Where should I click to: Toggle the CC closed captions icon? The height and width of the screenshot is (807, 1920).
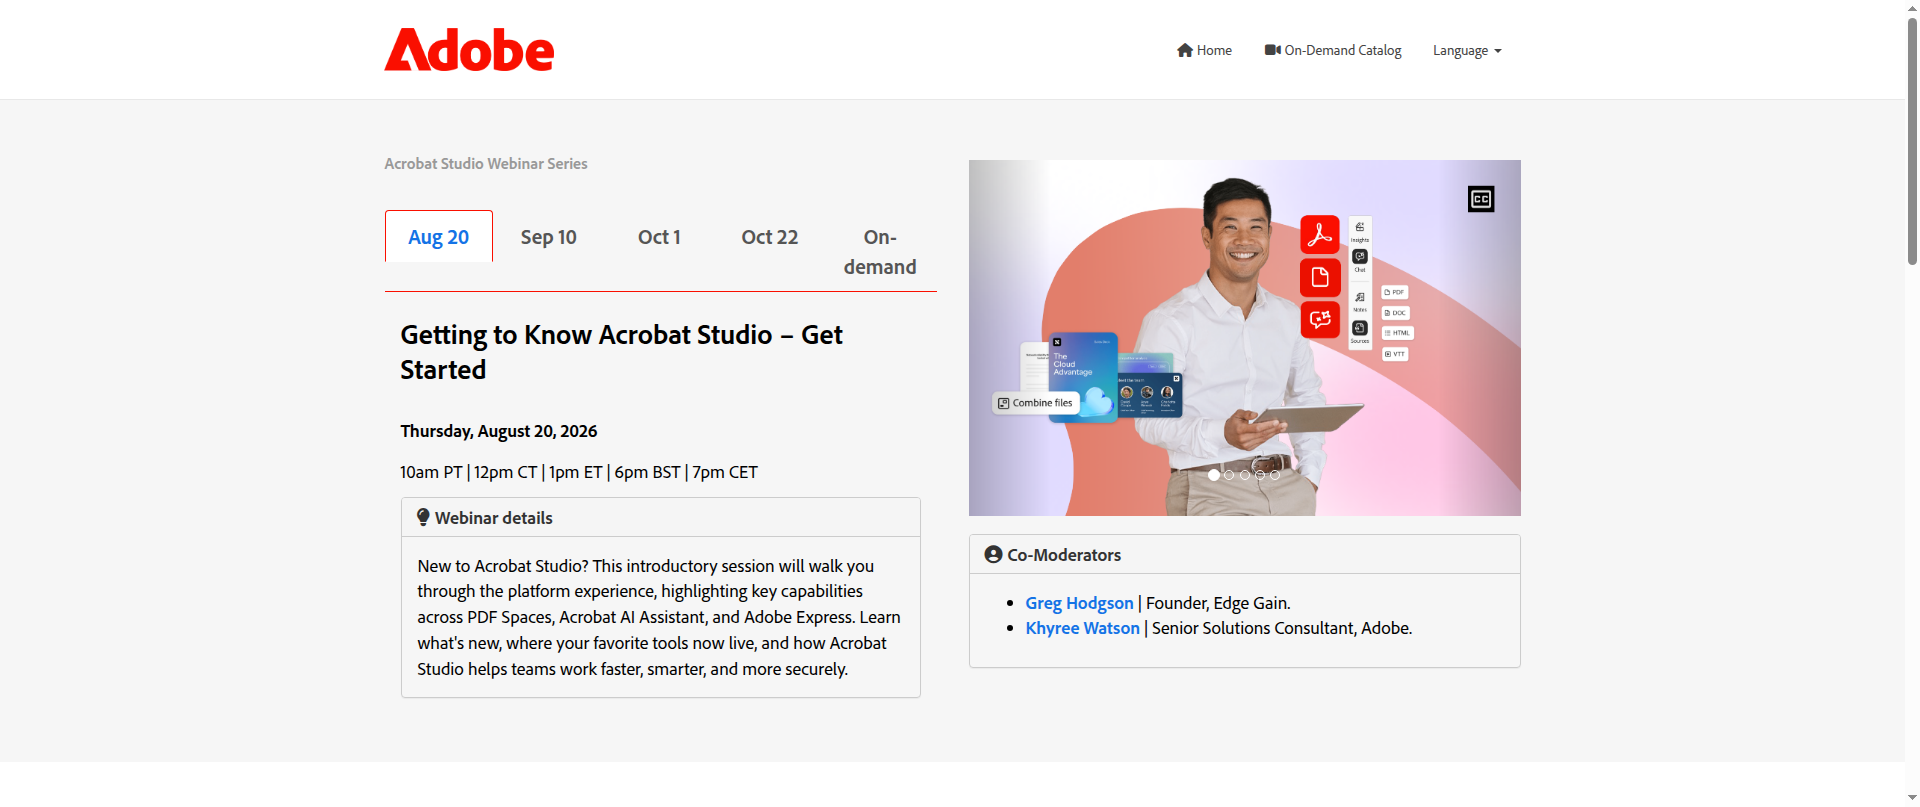(1481, 199)
